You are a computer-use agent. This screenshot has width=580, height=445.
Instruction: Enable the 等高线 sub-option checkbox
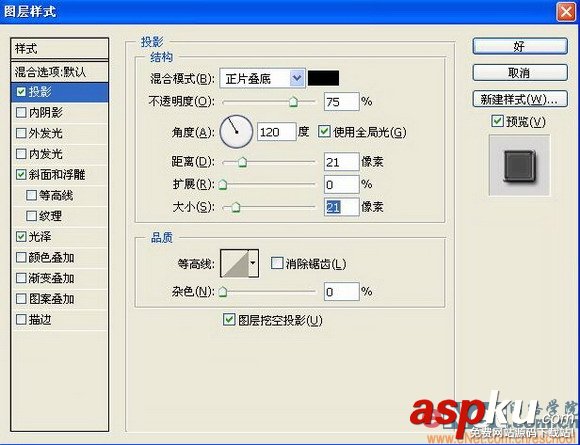coord(31,195)
